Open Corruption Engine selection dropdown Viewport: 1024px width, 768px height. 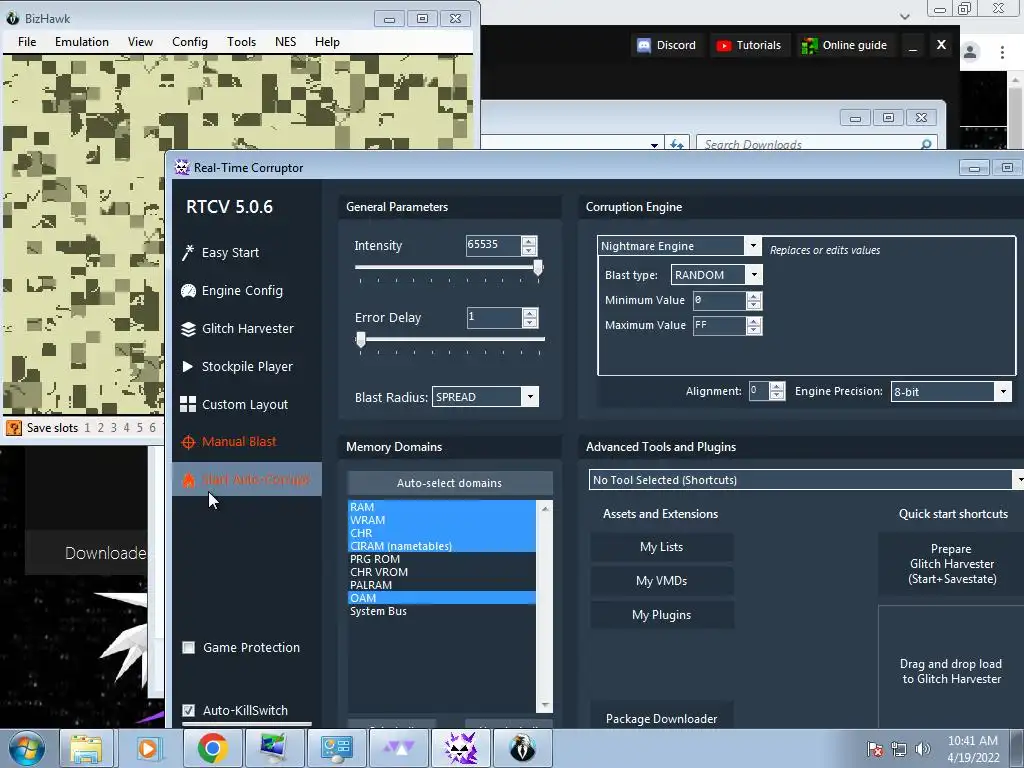point(753,246)
